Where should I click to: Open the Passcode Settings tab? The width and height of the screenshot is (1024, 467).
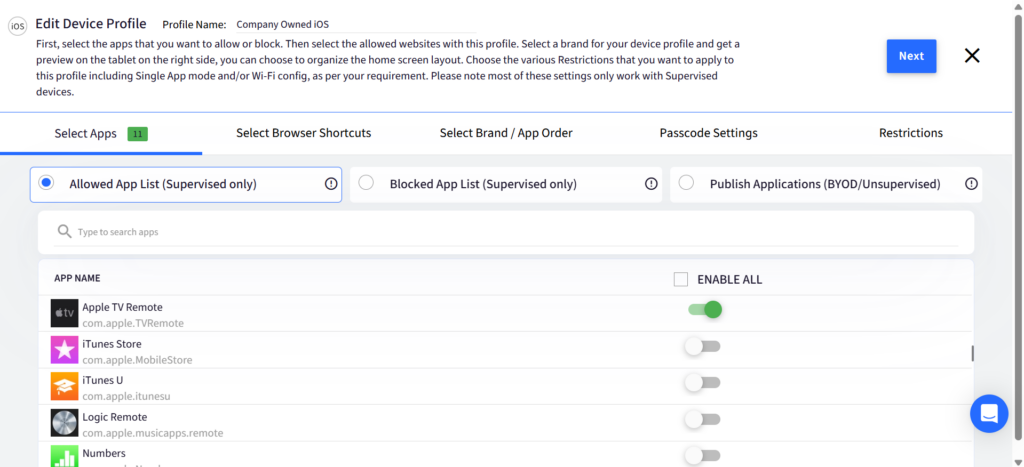(x=709, y=133)
